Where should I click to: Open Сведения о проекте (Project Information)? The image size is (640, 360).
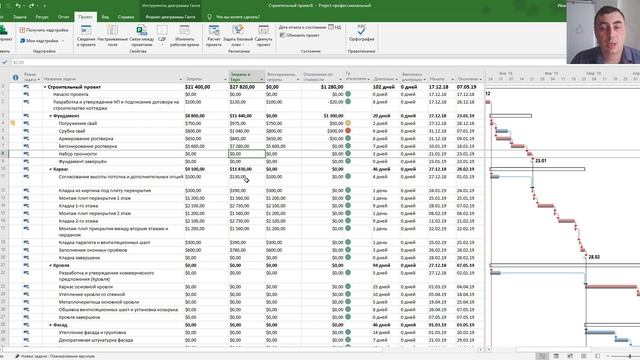point(86,36)
